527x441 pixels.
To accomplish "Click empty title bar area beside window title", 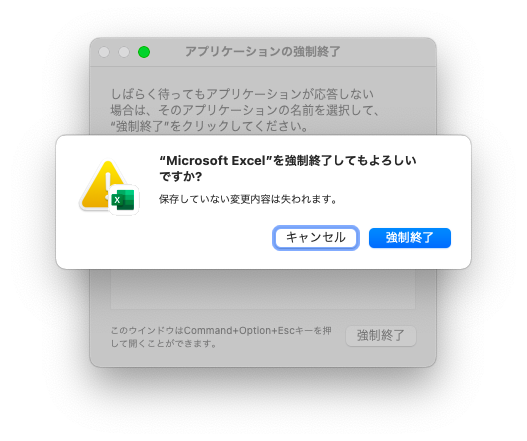I will click(x=387, y=52).
